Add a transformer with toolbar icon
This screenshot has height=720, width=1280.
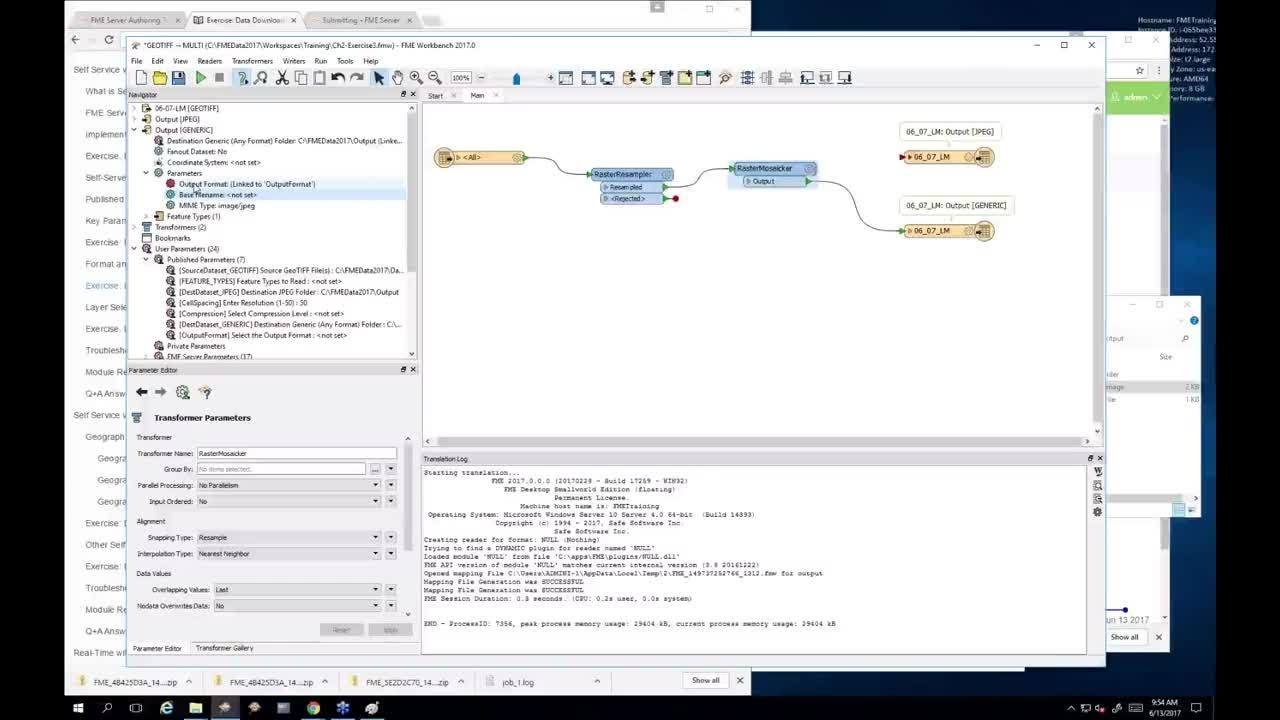coord(667,78)
